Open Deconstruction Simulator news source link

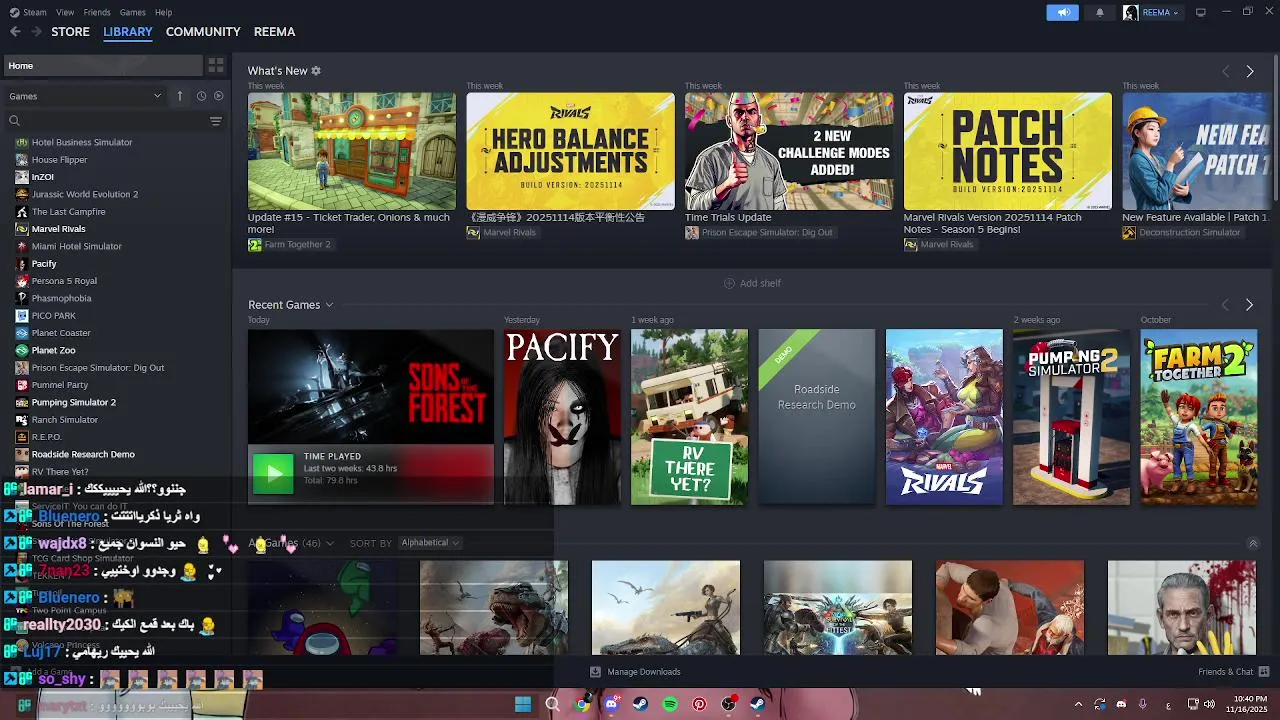point(1189,232)
